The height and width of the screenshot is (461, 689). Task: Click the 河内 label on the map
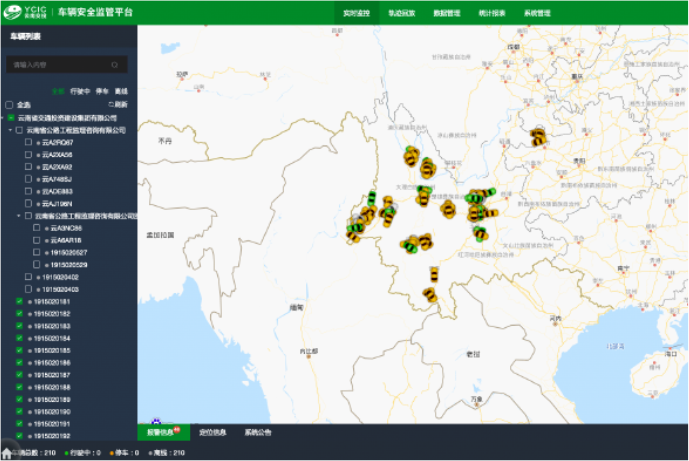pos(555,318)
